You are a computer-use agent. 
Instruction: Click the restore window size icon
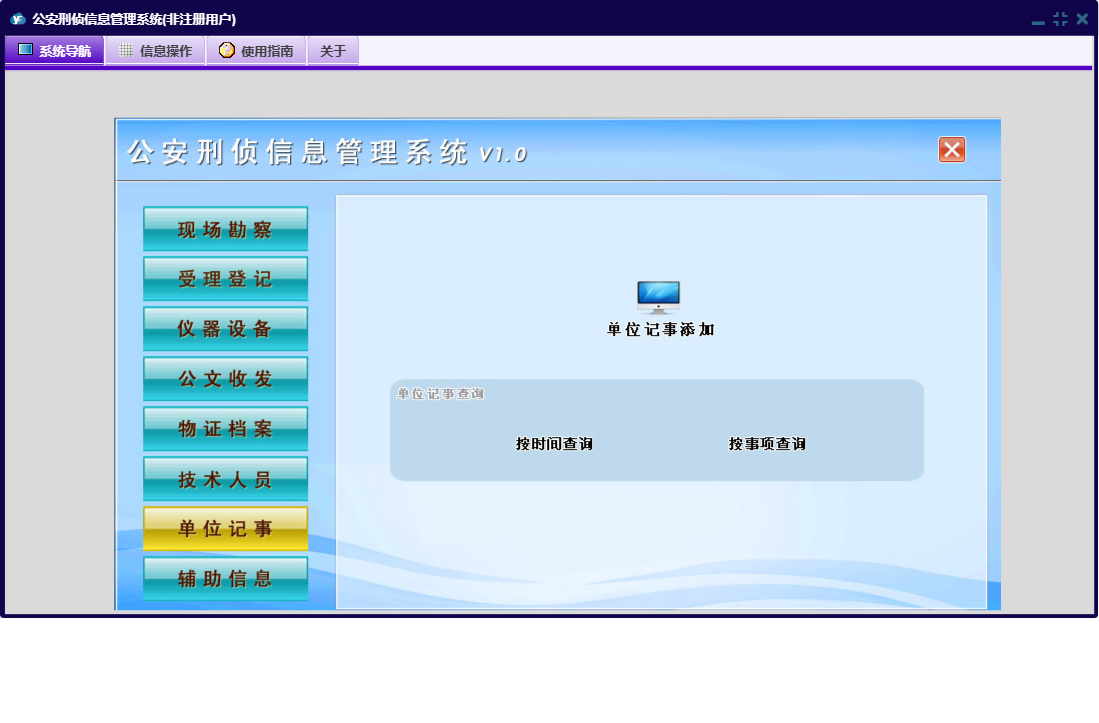[x=1060, y=19]
